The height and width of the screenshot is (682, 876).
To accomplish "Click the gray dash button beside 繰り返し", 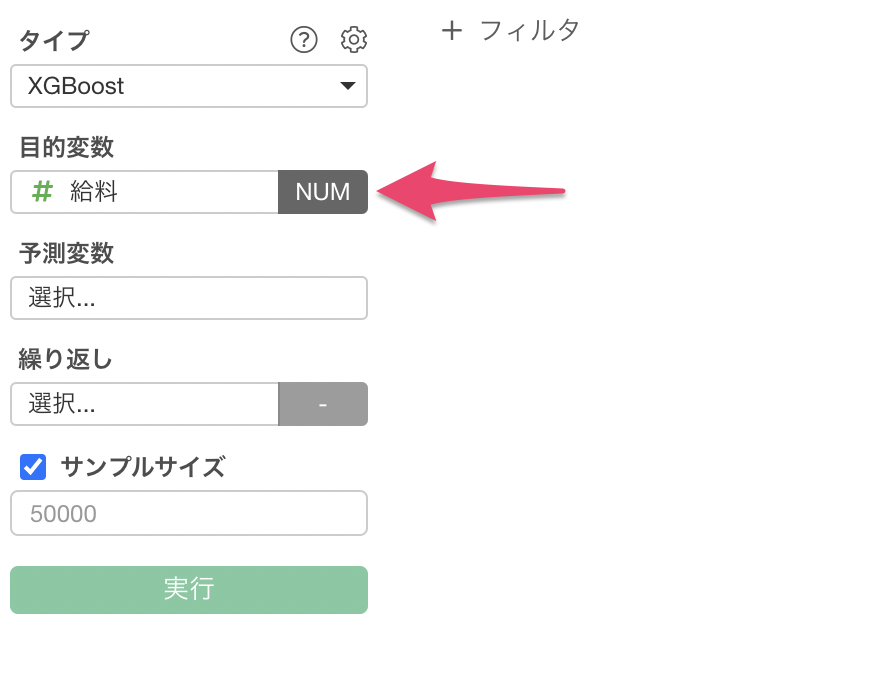I will [323, 404].
